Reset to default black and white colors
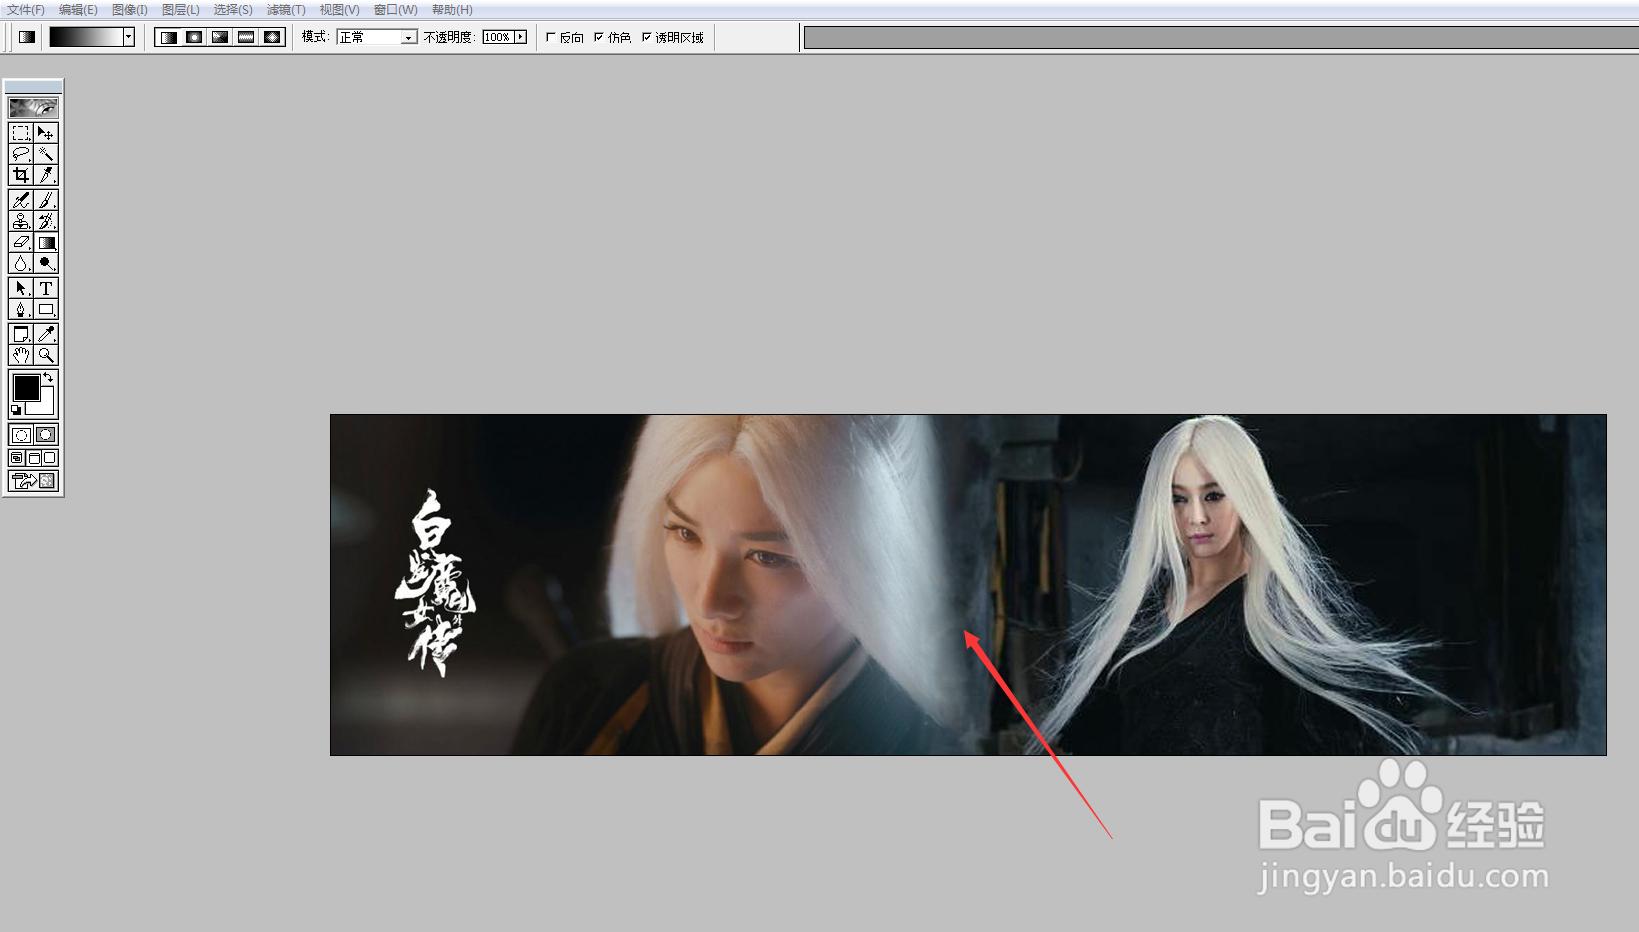Viewport: 1639px width, 932px height. [x=16, y=410]
